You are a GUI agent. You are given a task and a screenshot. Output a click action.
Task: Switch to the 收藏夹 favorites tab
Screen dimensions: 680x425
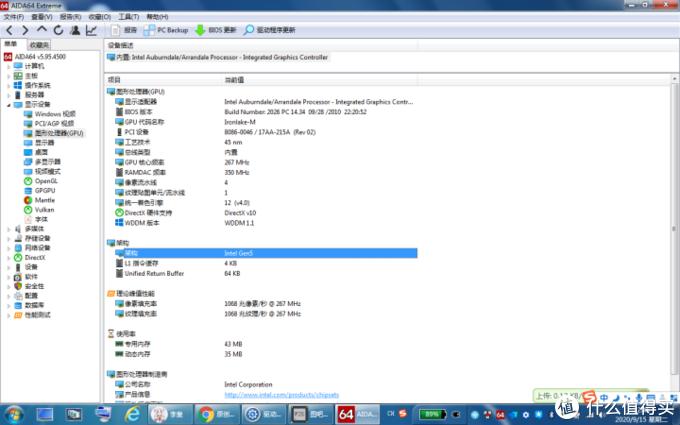[39, 45]
